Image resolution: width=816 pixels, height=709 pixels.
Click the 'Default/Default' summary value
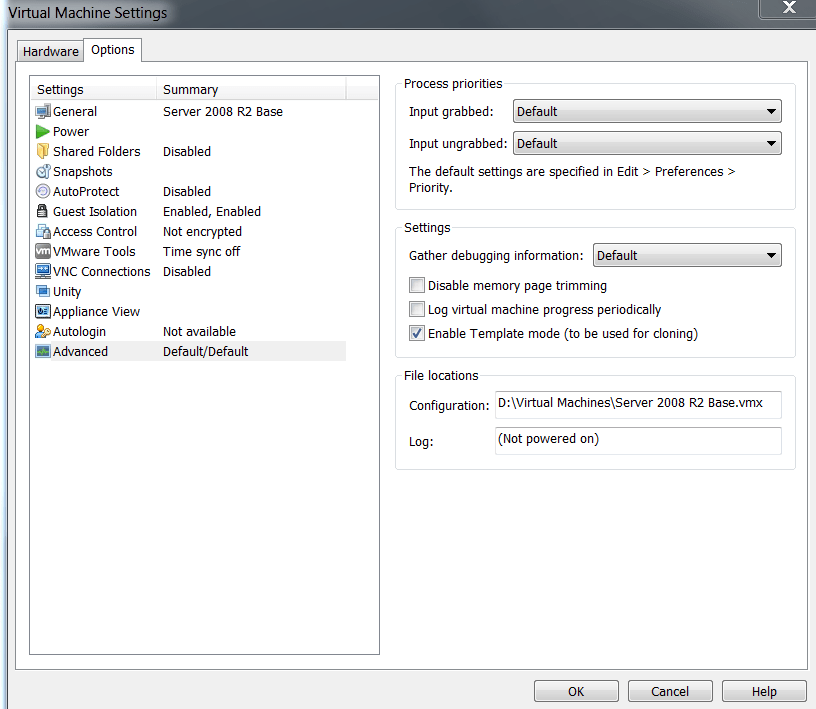point(206,351)
